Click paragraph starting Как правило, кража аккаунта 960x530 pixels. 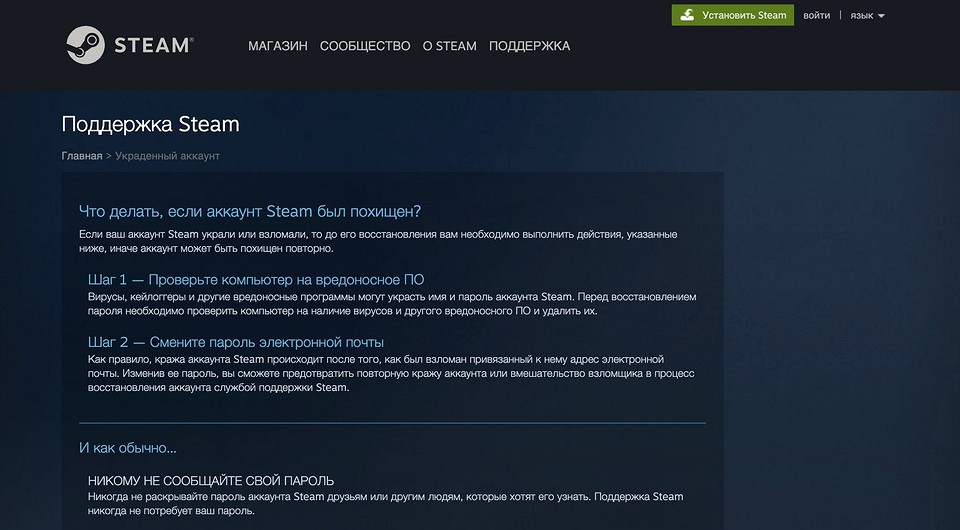pyautogui.click(x=391, y=373)
